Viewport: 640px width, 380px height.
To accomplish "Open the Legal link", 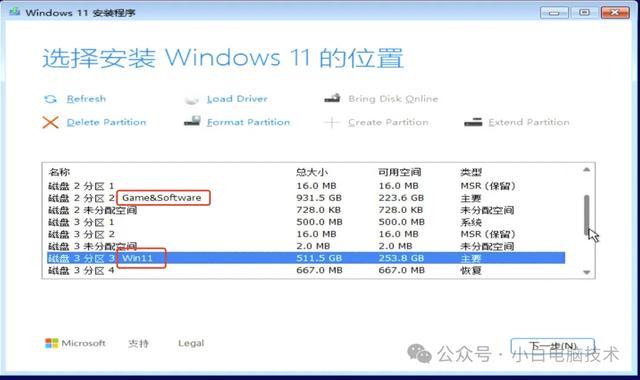I will (x=191, y=343).
